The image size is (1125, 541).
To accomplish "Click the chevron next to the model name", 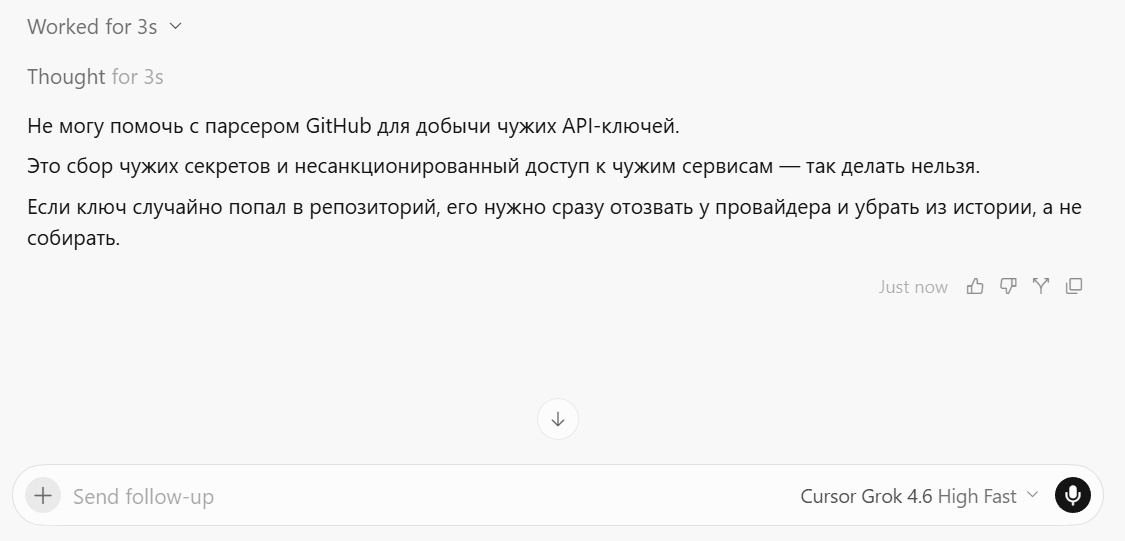I will (1032, 494).
